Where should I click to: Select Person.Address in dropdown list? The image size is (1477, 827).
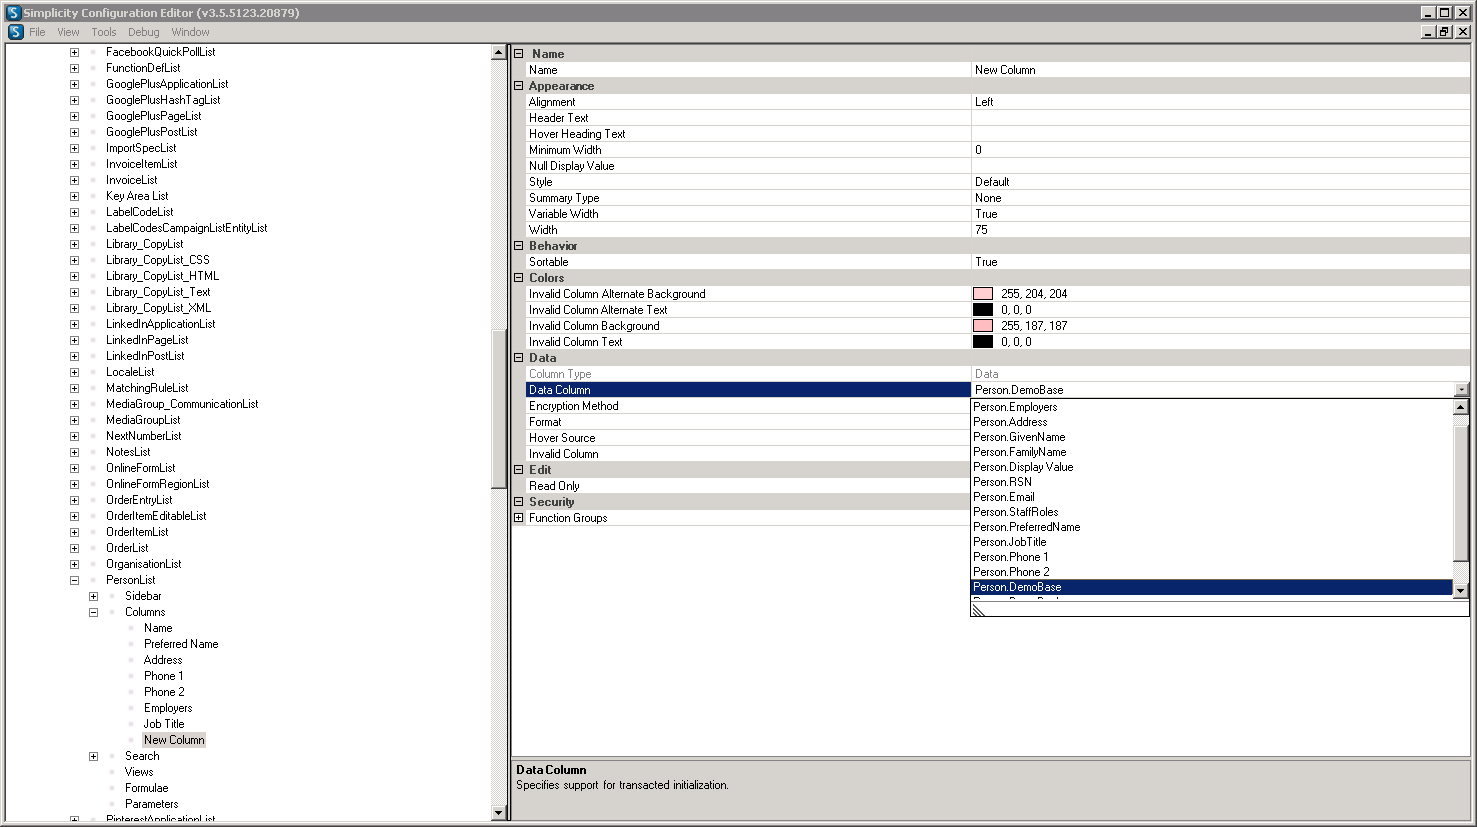point(1211,422)
